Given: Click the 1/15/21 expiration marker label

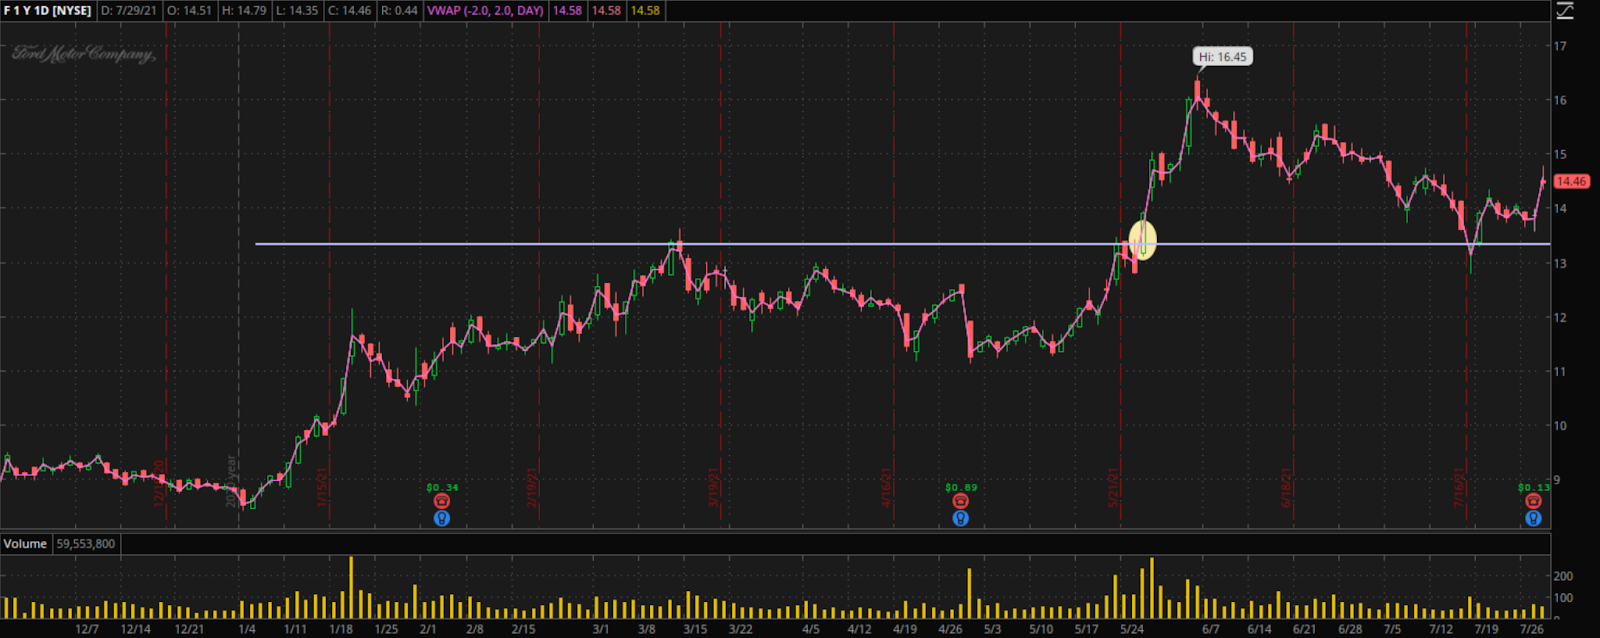Looking at the screenshot, I should [323, 487].
